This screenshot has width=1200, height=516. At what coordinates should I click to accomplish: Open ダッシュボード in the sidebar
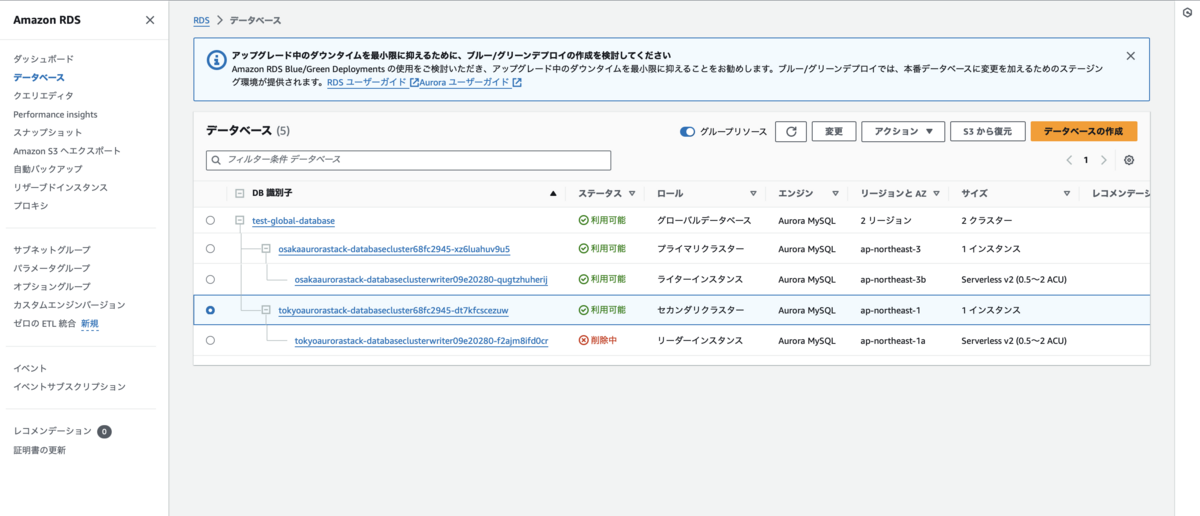coord(43,59)
